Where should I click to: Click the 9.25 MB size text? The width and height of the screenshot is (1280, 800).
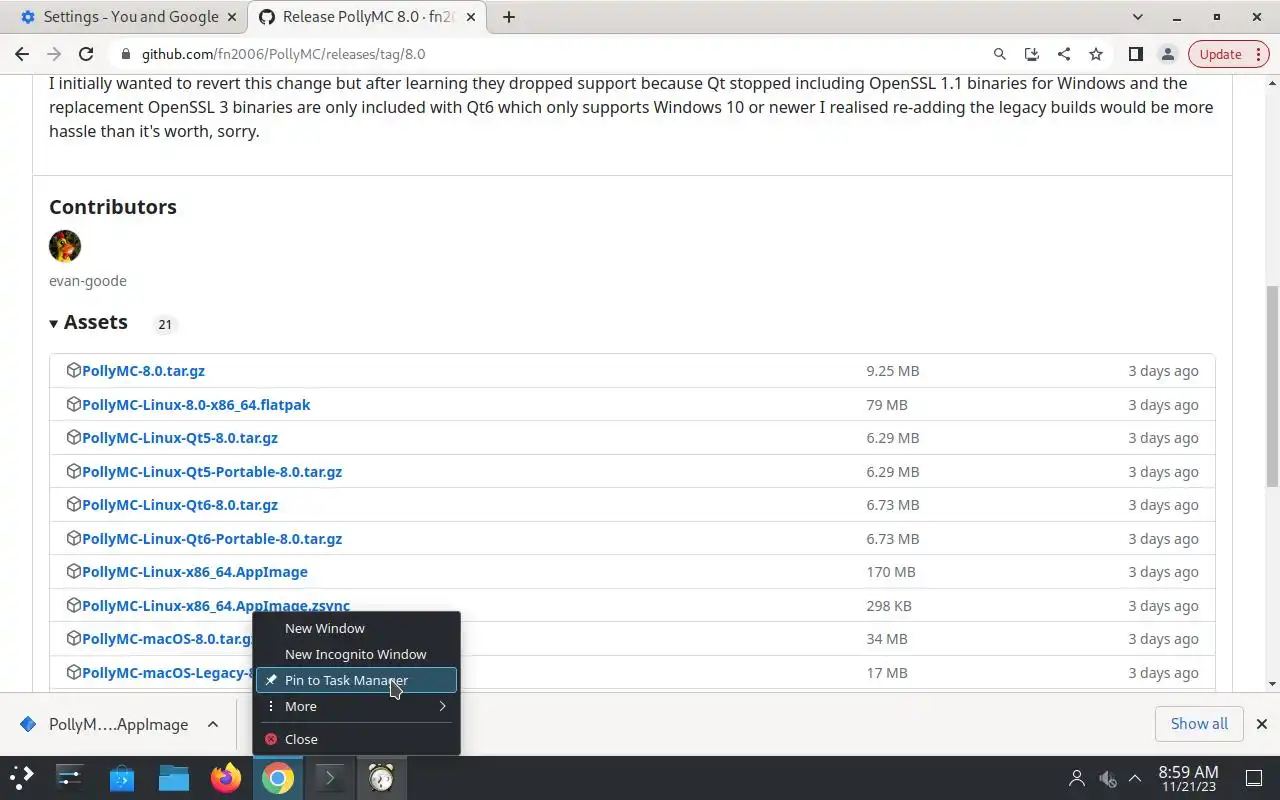(x=893, y=371)
